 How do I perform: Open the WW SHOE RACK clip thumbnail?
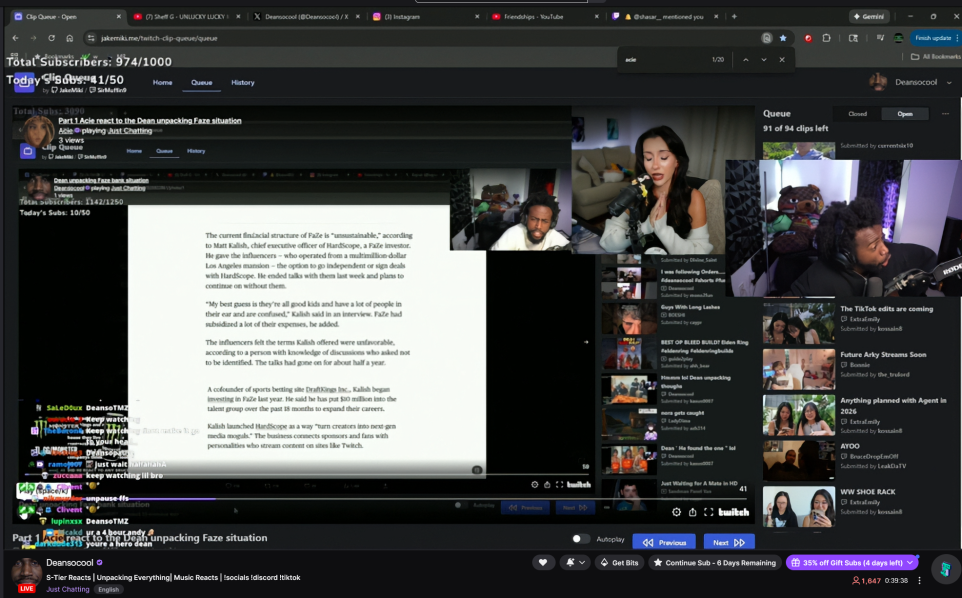pos(799,507)
